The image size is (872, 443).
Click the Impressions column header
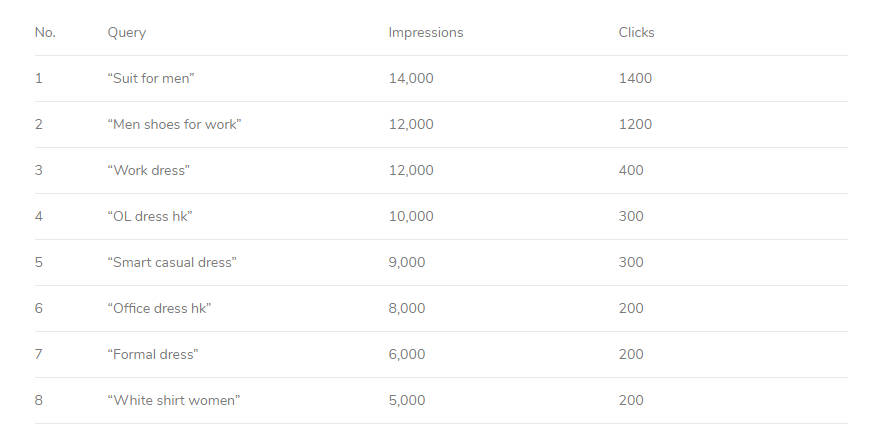coord(425,32)
